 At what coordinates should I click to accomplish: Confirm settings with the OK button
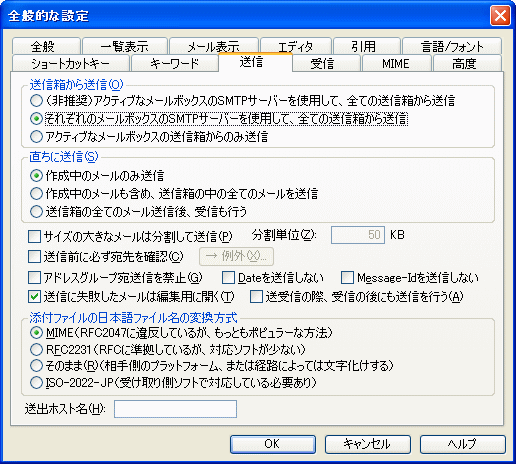click(273, 444)
